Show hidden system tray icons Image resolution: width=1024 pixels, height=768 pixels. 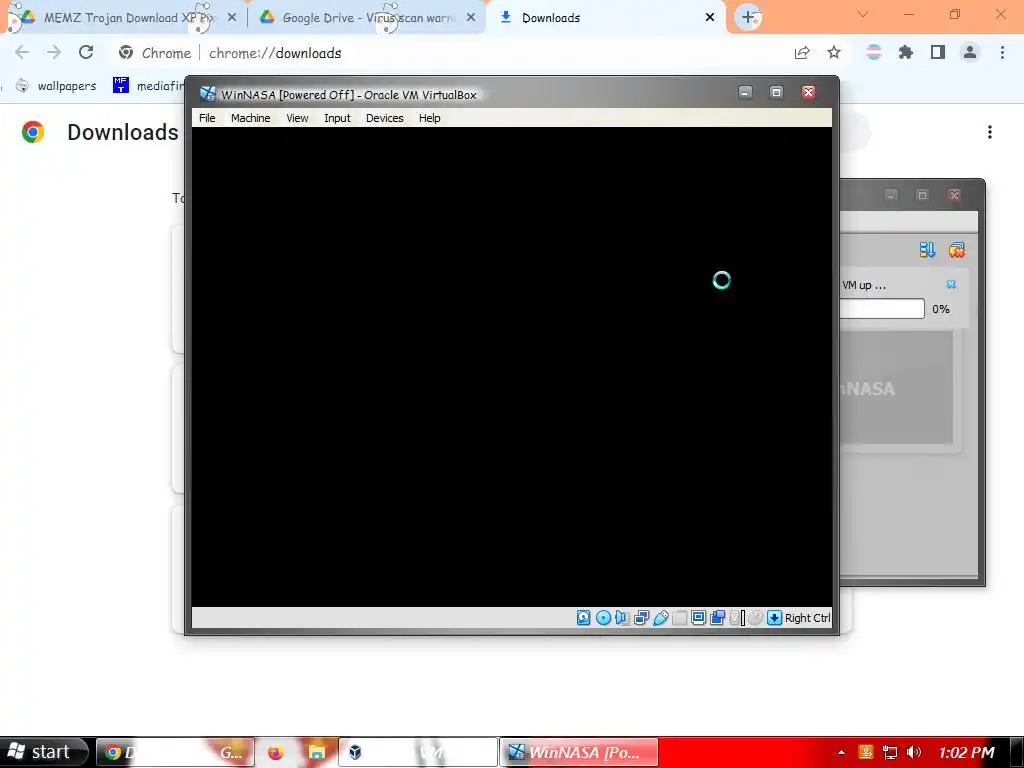[841, 752]
